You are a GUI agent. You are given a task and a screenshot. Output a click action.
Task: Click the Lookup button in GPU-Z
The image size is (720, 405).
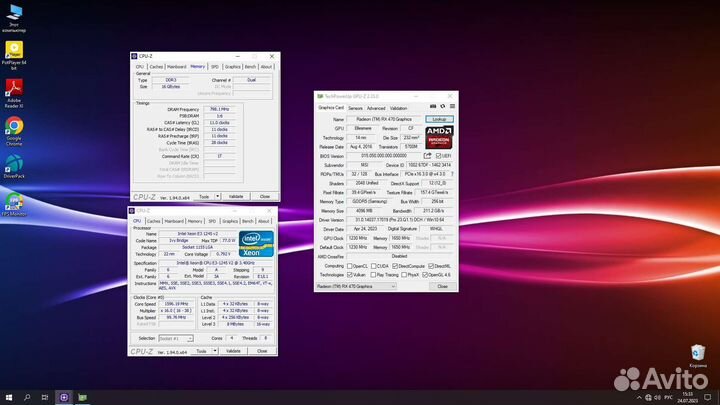[x=439, y=119]
